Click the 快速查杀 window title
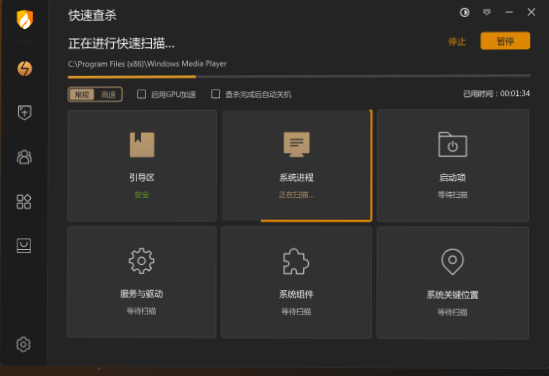 point(92,15)
